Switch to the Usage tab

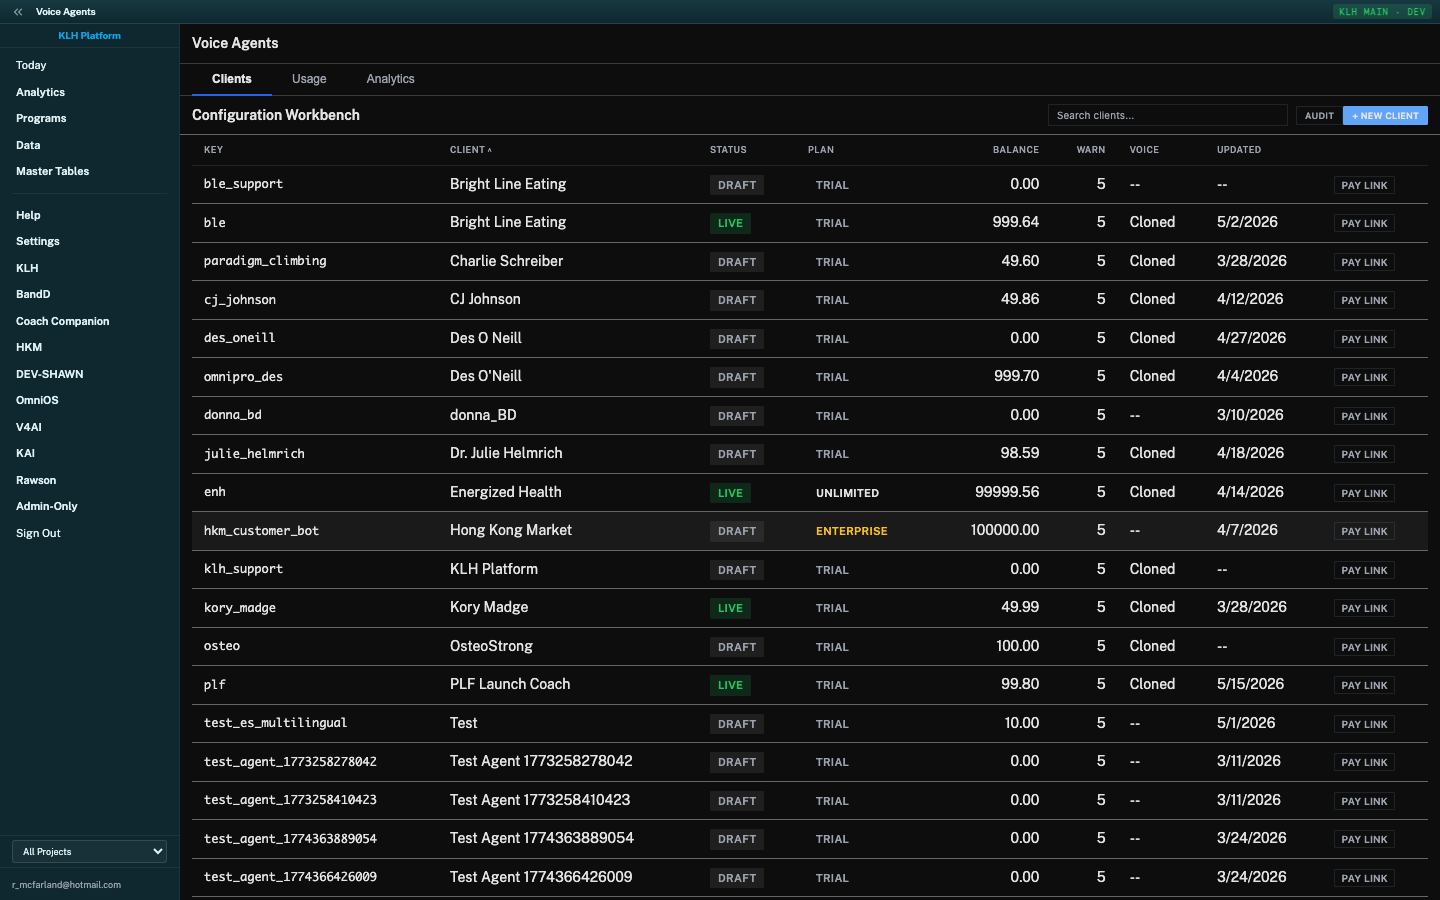[309, 79]
